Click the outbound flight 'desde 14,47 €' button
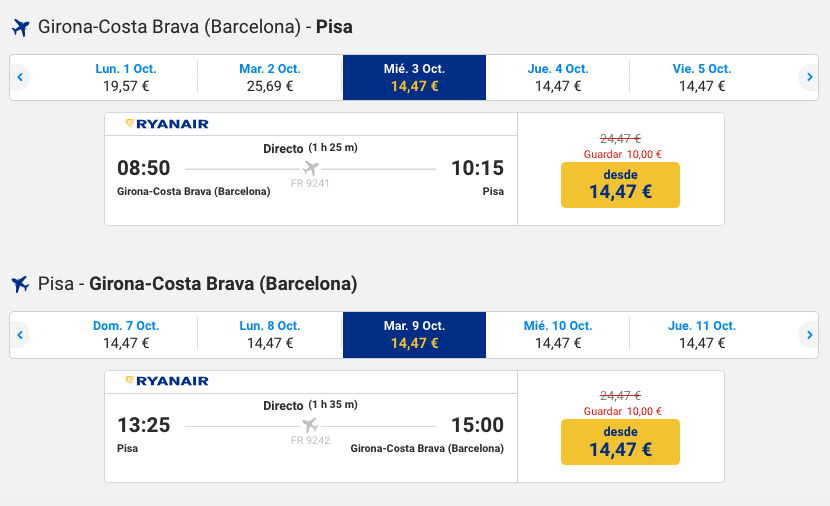 tap(620, 185)
